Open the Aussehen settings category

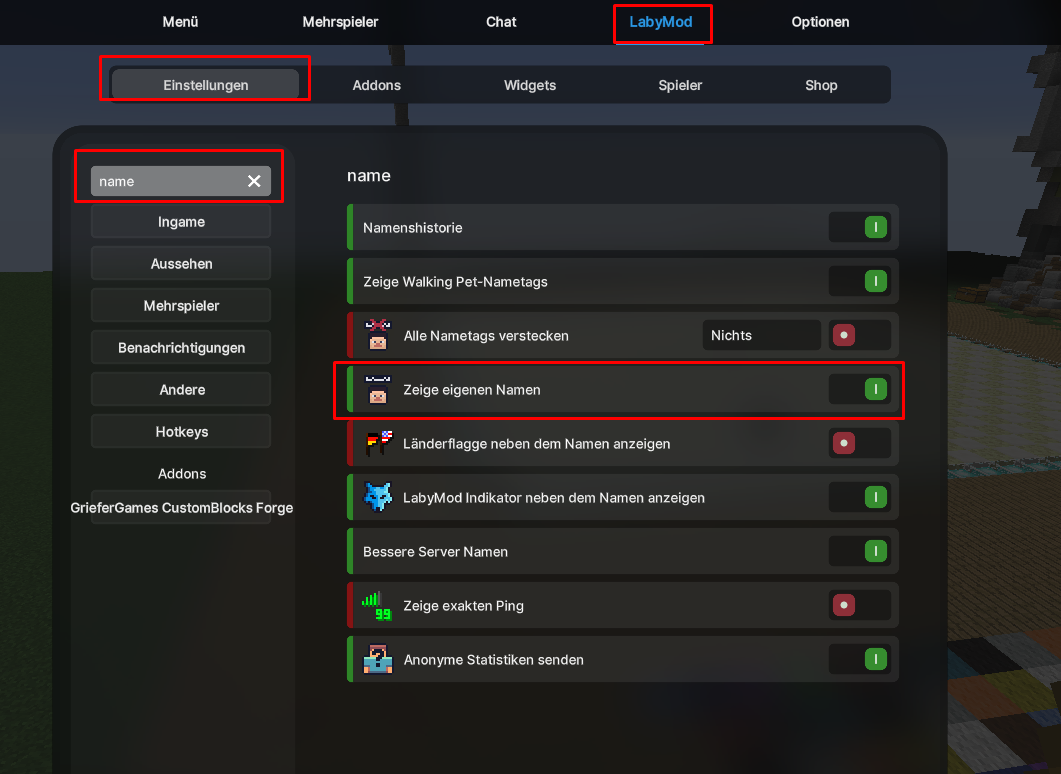click(x=181, y=264)
